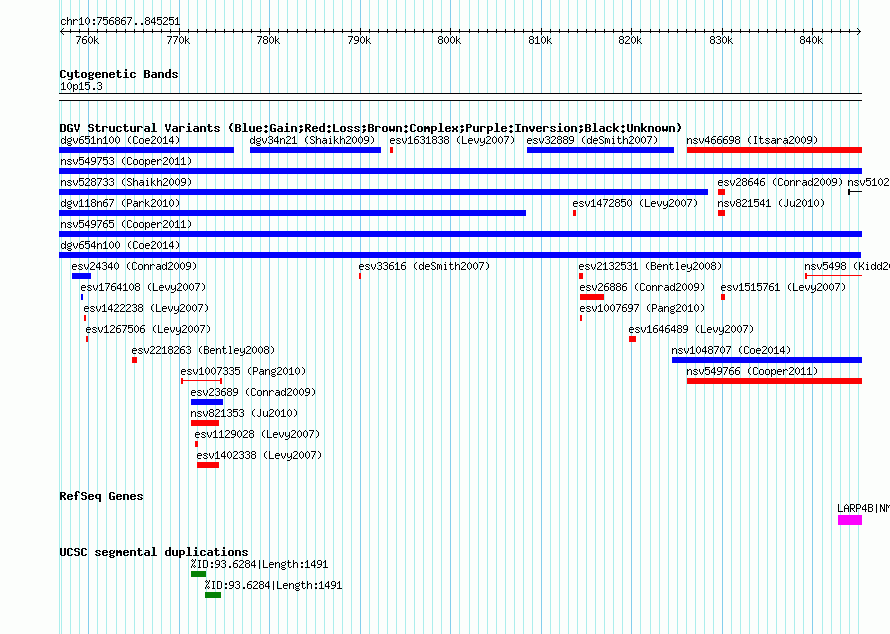
Task: Open the esv1515761 (Levy2007) label
Action: tap(783, 287)
